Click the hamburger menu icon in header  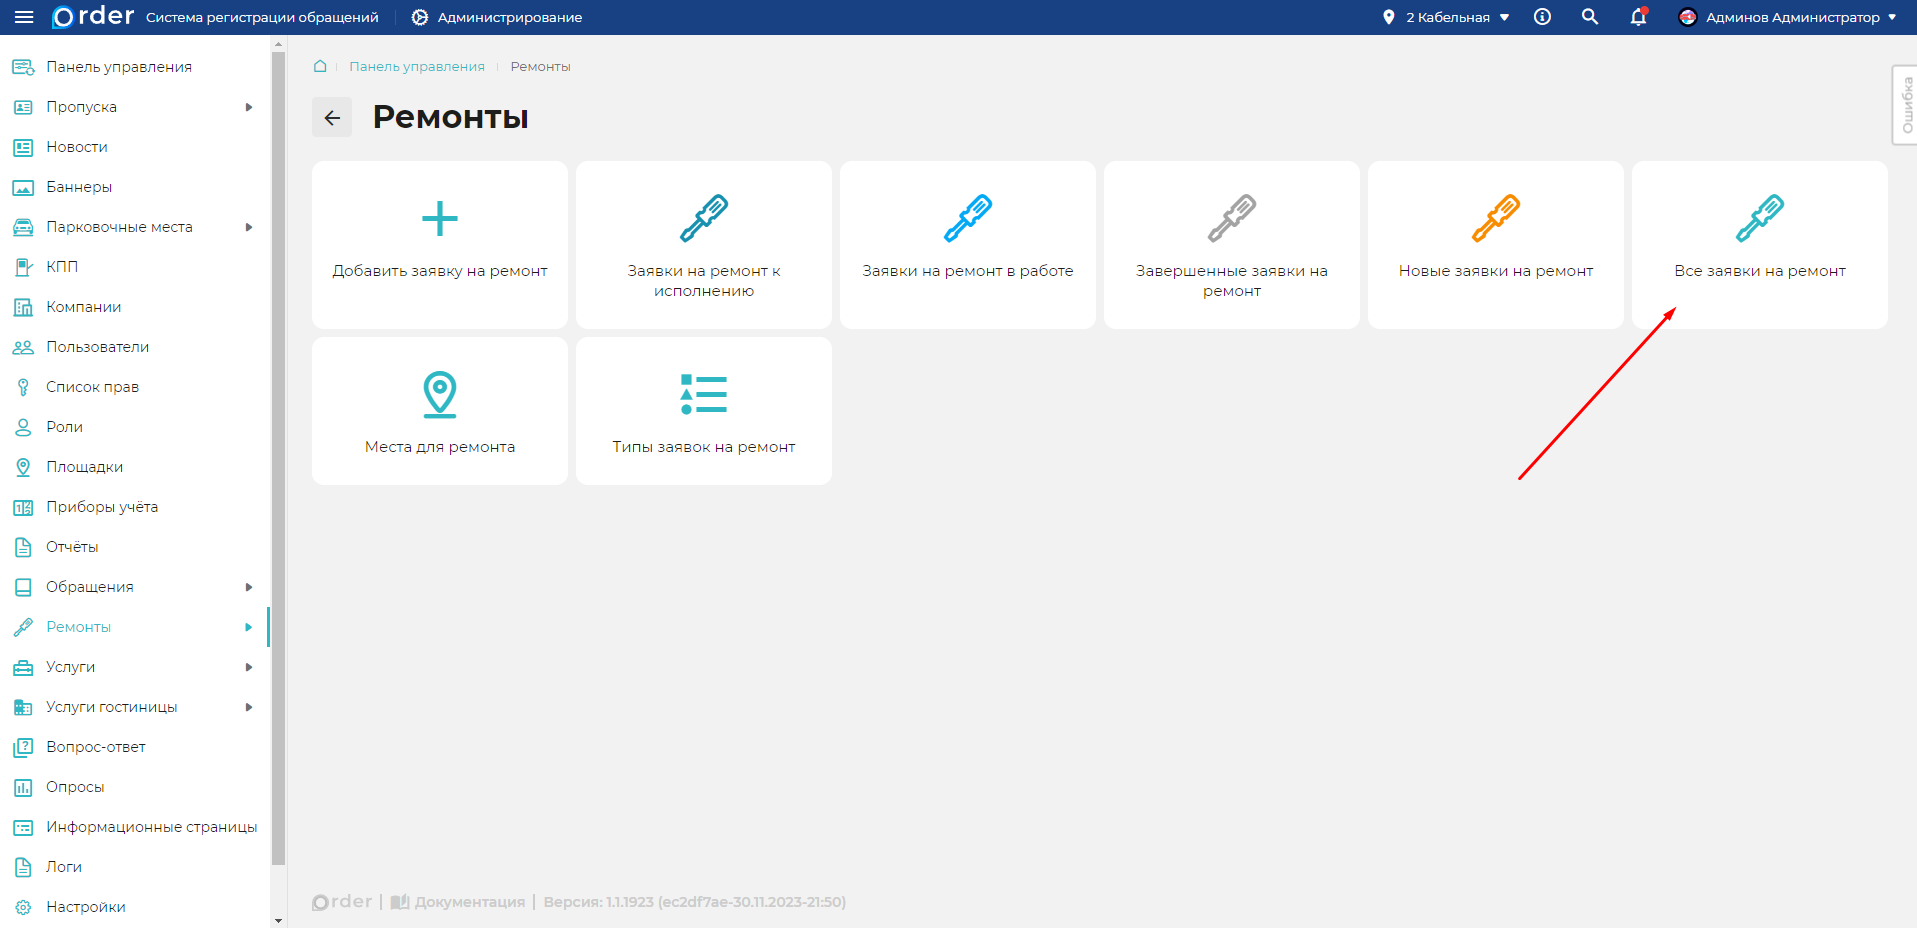(24, 17)
